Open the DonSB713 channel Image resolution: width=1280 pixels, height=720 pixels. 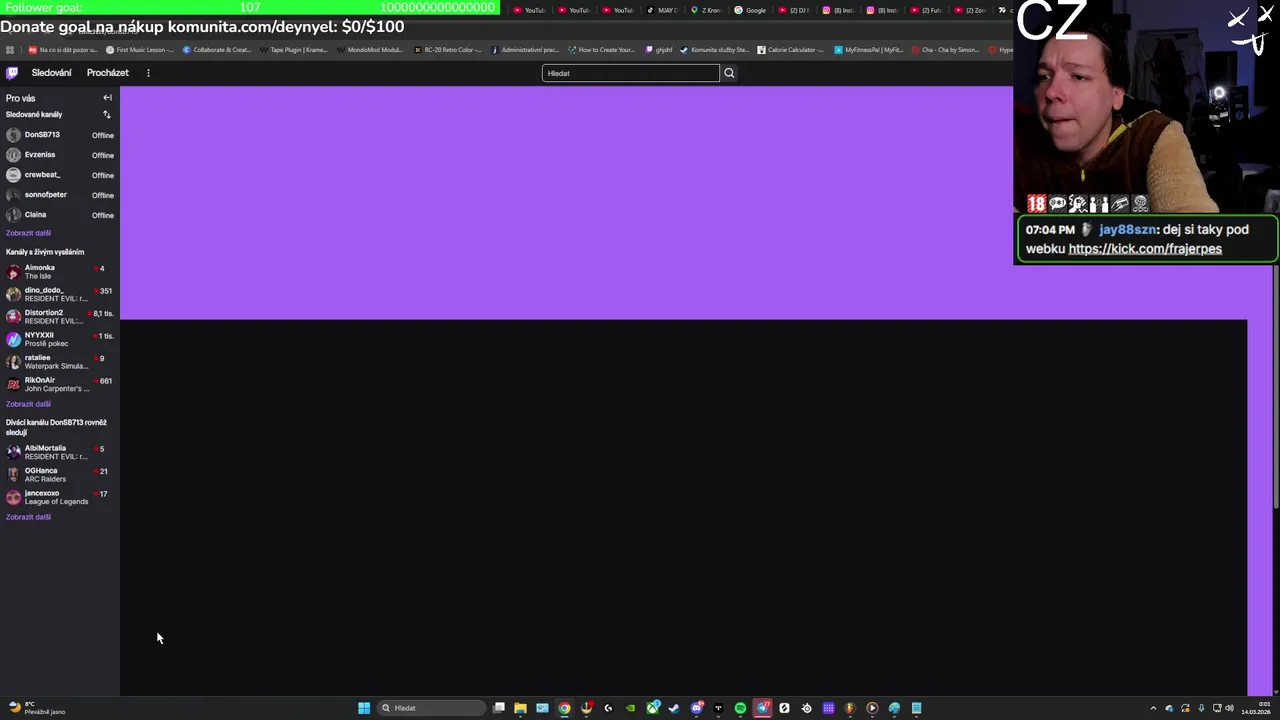tap(60, 135)
